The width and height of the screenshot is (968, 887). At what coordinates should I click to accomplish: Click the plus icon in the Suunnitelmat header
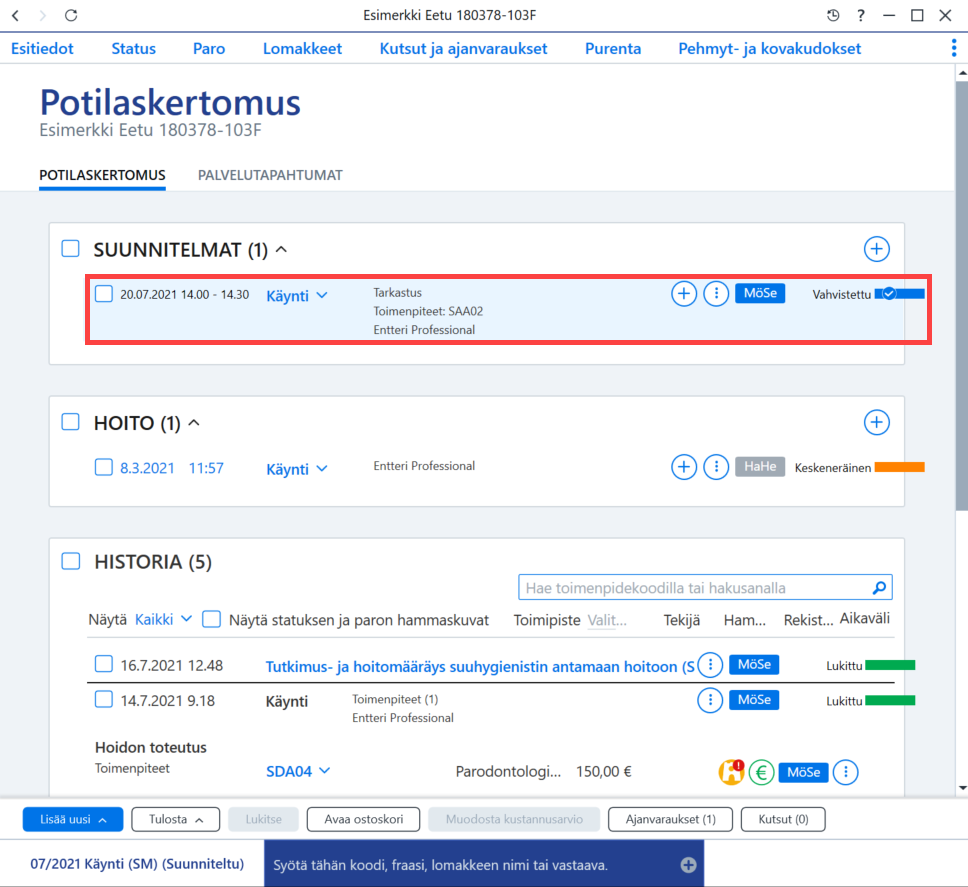coord(876,249)
